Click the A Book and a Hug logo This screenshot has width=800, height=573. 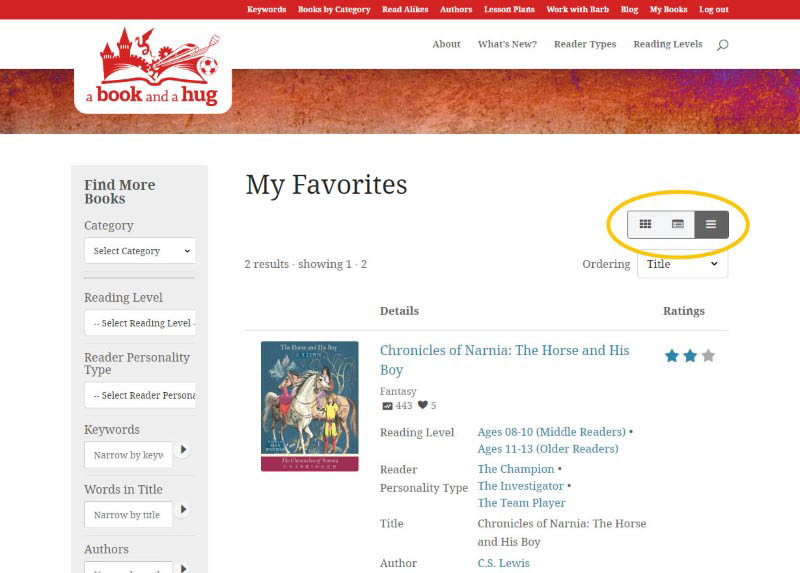click(153, 71)
